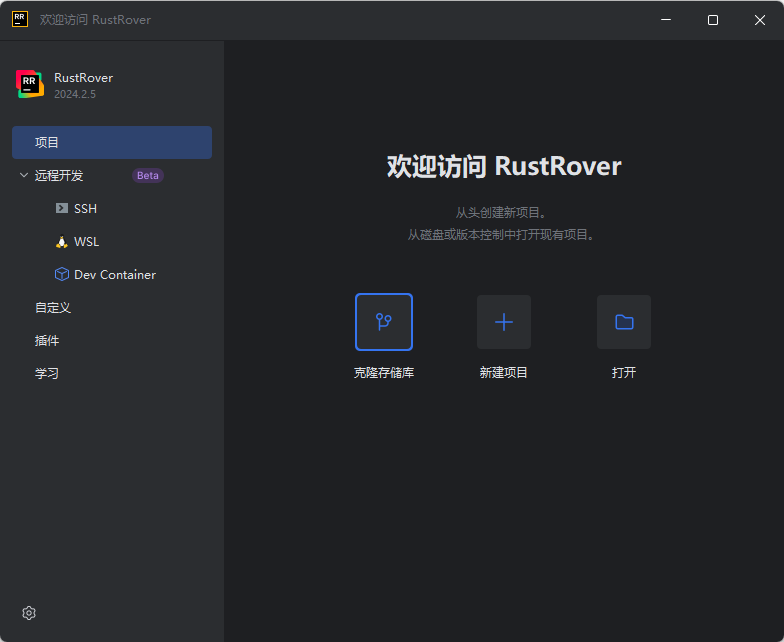This screenshot has width=784, height=642.
Task: Go to the 学习 page
Action: [x=47, y=374]
